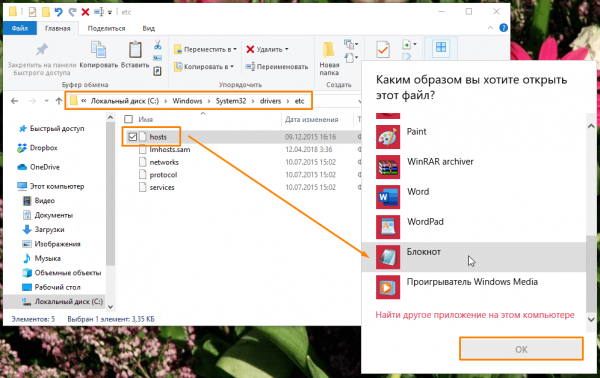The image size is (600, 378).
Task: Expand the Удалить dropdown arrow
Action: click(287, 49)
